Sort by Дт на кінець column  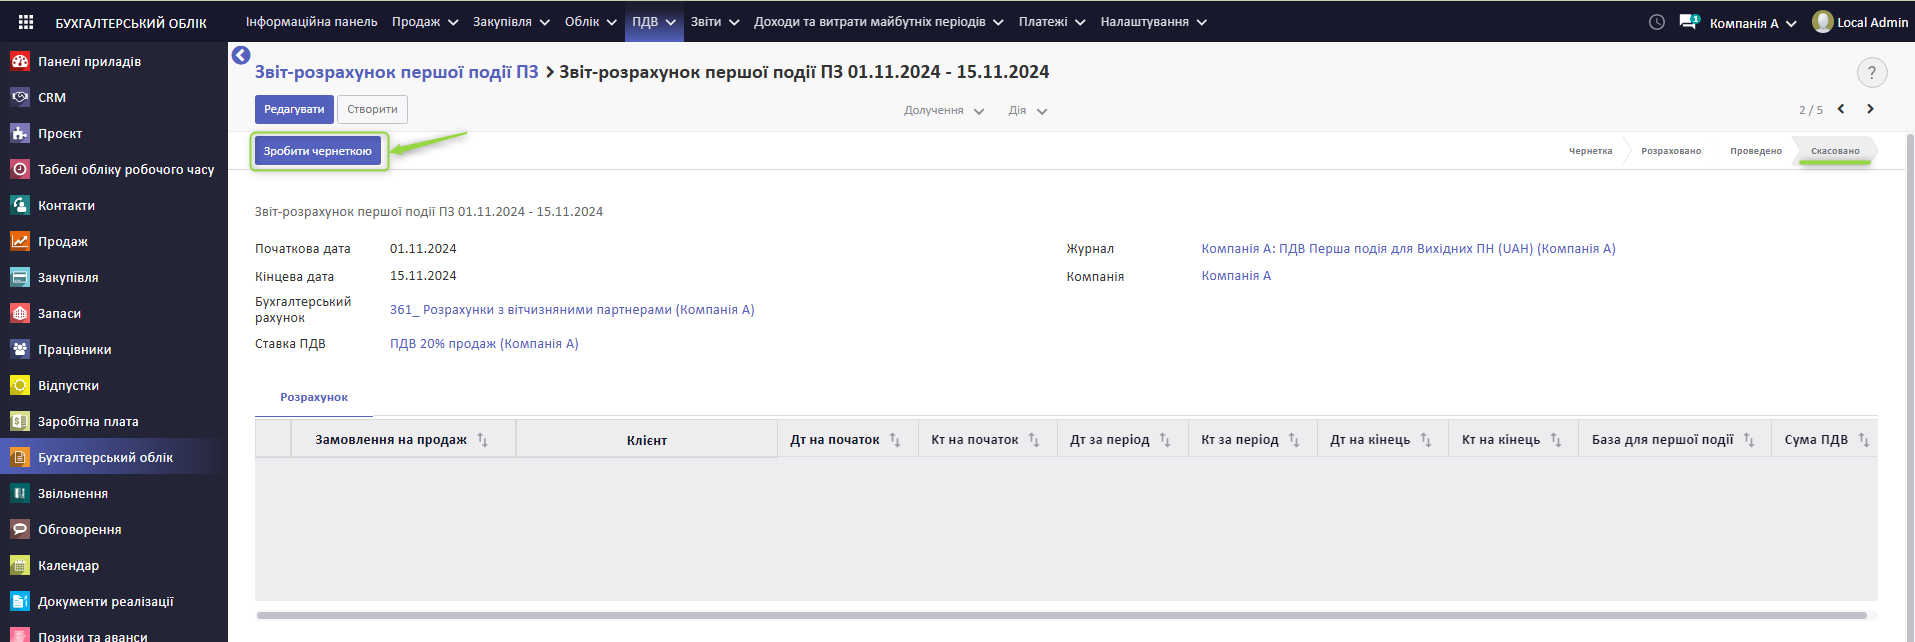[x=1382, y=439]
